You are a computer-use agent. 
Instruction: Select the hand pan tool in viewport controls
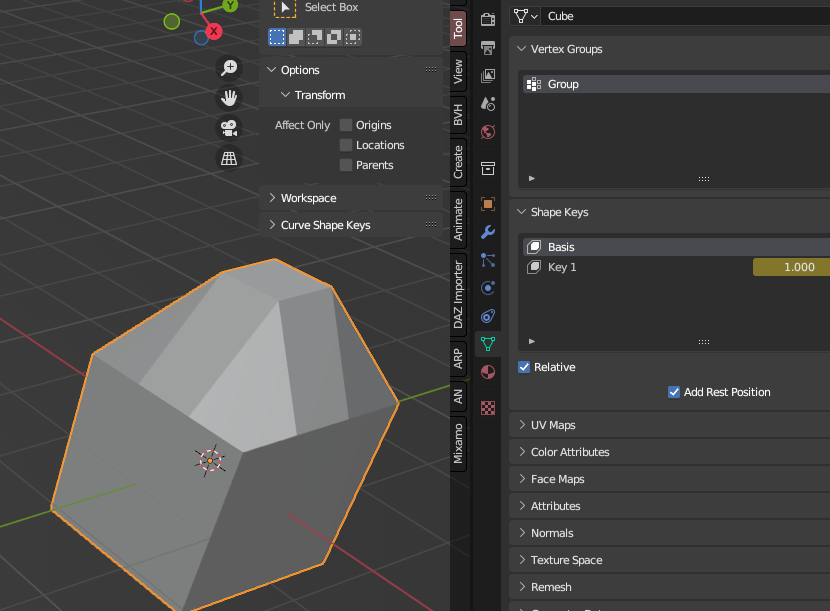229,98
